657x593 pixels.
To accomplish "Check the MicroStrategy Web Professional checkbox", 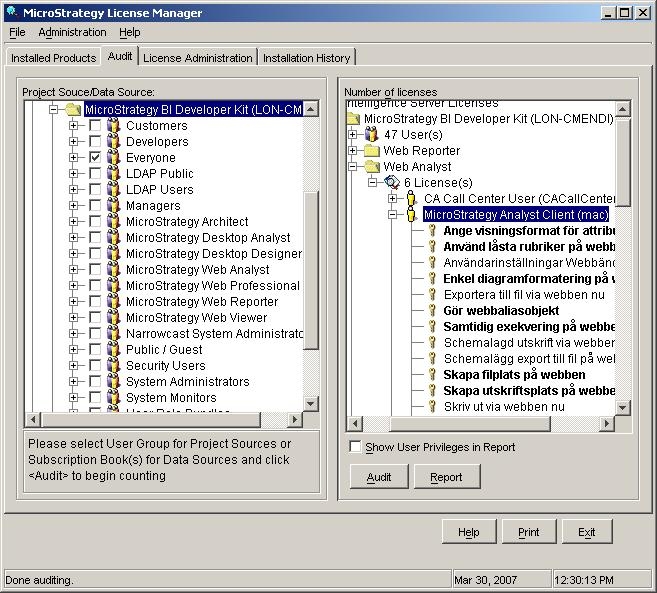I will (95, 285).
